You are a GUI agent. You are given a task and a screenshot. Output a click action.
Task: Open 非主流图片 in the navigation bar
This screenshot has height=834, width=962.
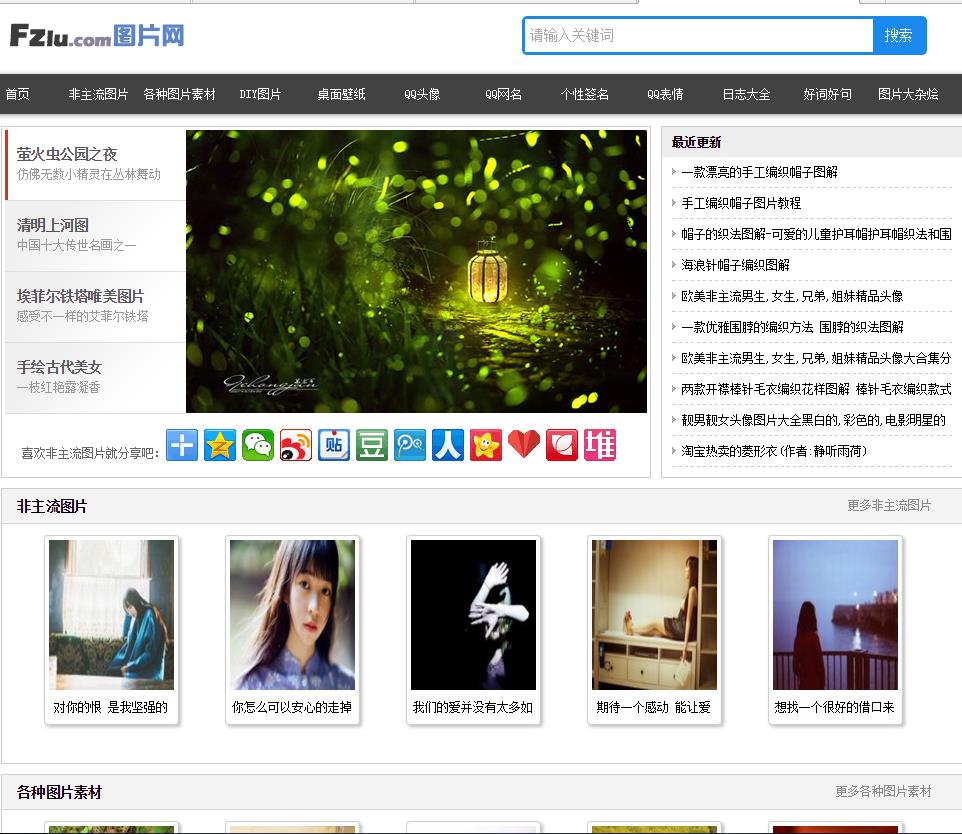[98, 94]
